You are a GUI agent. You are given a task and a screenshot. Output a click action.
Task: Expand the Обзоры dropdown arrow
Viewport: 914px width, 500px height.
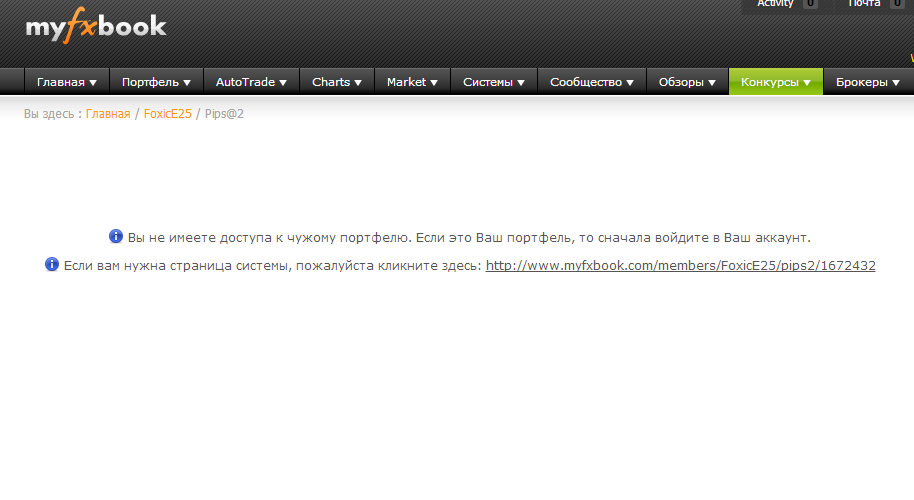tap(712, 83)
